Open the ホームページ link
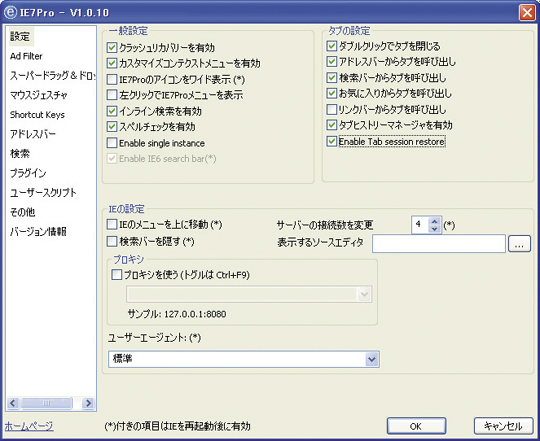Viewport: 540px width, 441px height. pyautogui.click(x=29, y=426)
